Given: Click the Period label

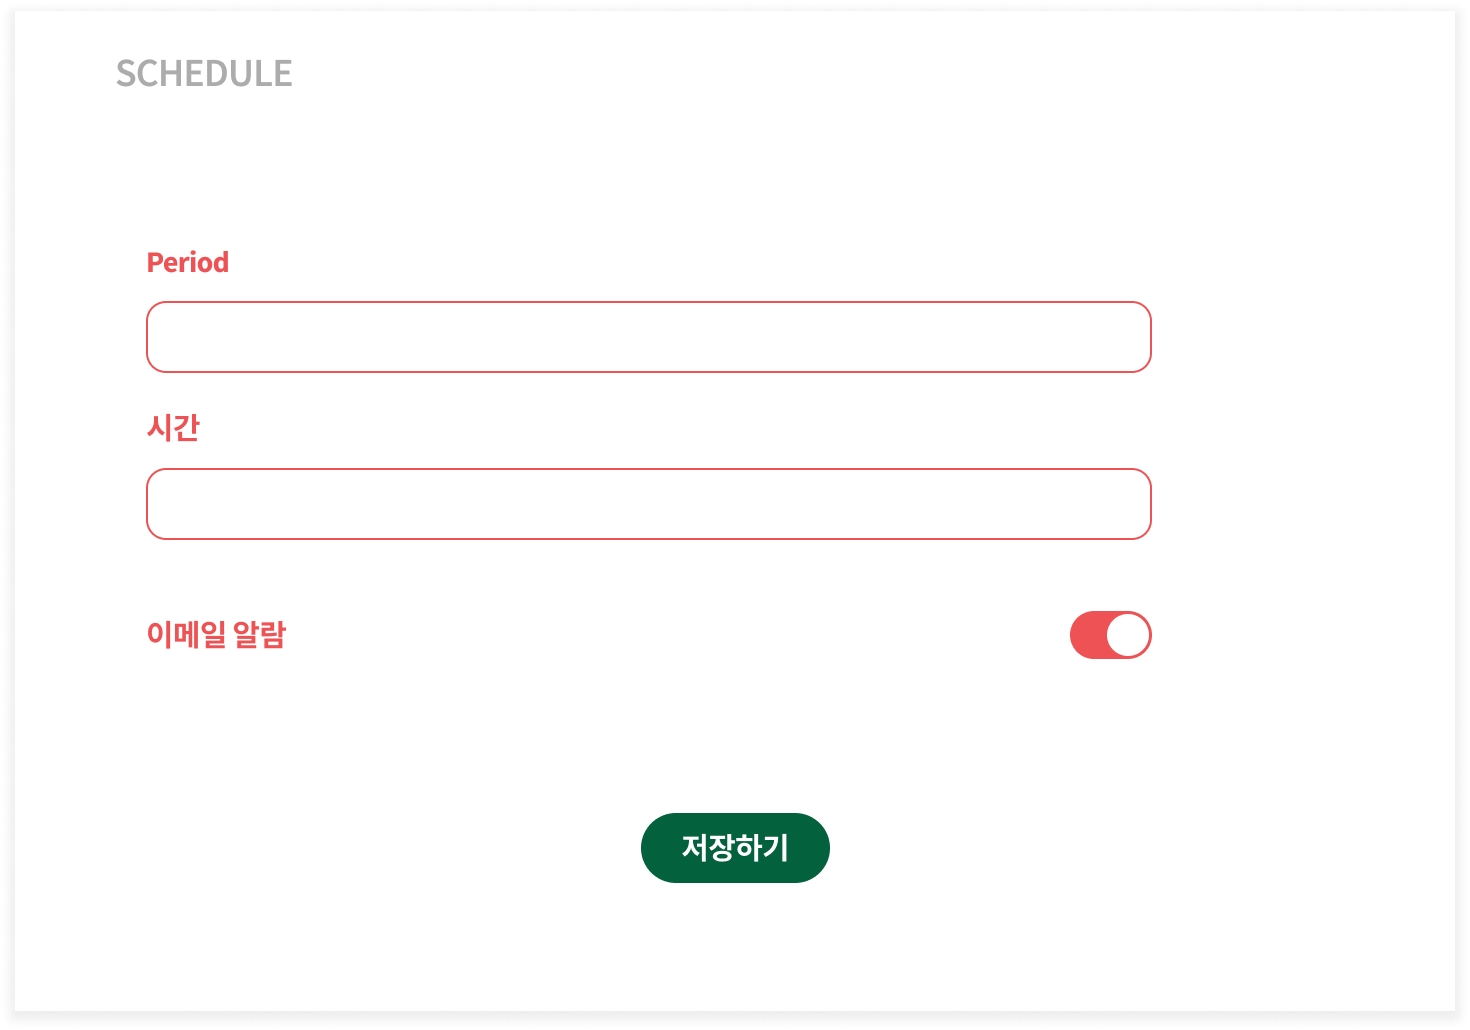Looking at the screenshot, I should click(x=188, y=262).
